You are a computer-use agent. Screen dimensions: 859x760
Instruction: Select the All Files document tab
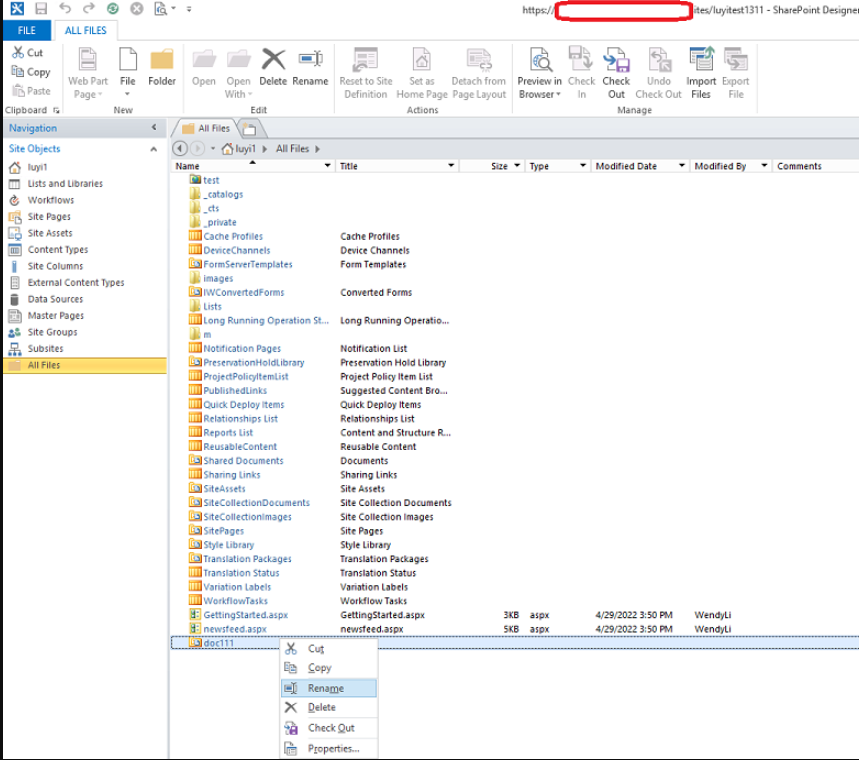pos(207,128)
